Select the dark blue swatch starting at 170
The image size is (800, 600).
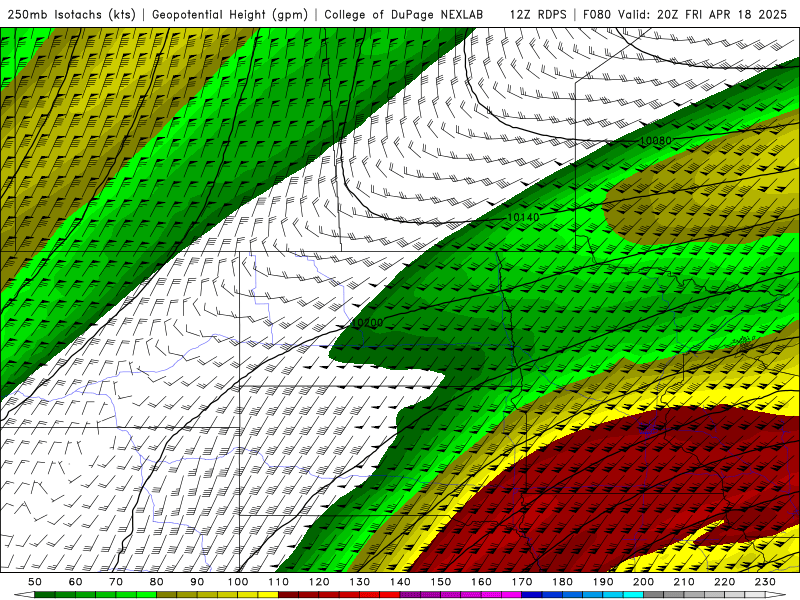coord(532,595)
